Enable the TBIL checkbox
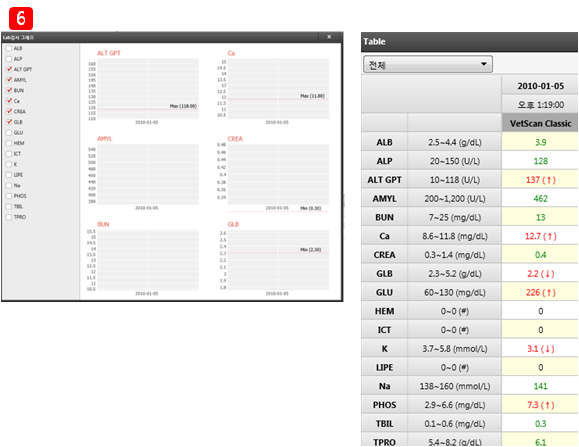579x447 pixels. 9,206
